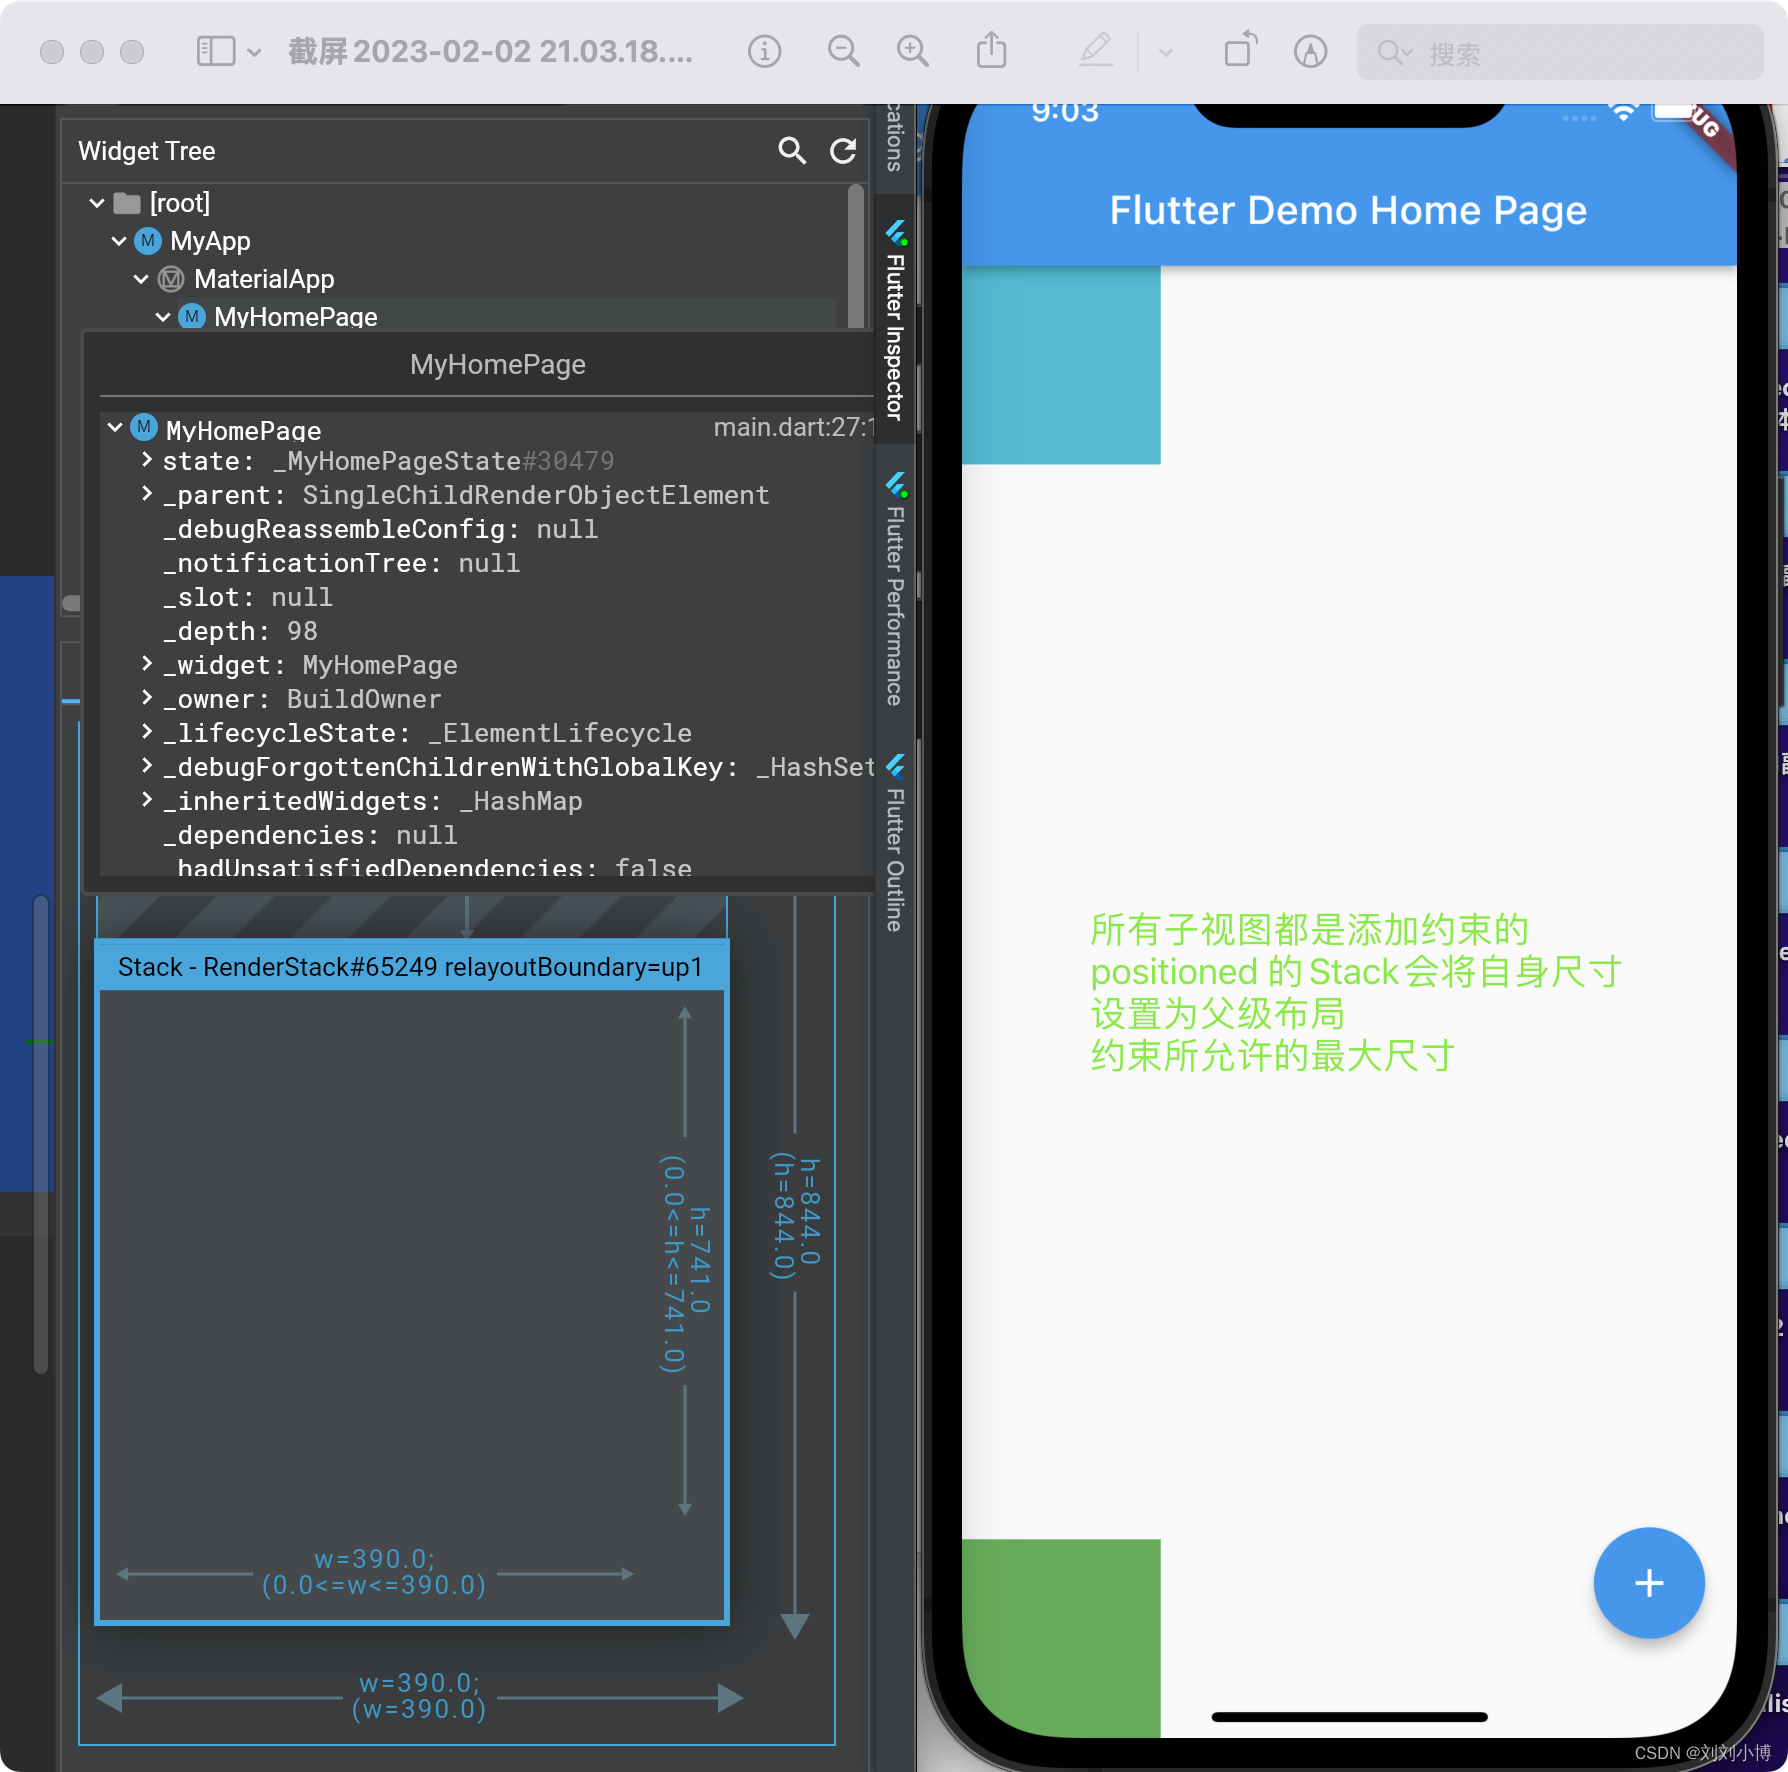The height and width of the screenshot is (1772, 1788).
Task: Collapse the MaterialApp tree node
Action: [x=141, y=279]
